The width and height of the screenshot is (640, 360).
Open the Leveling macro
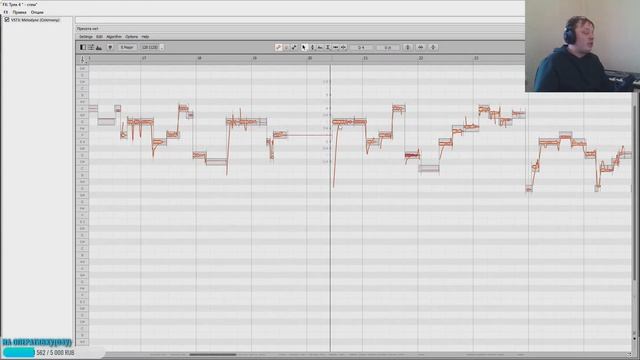pos(433,47)
